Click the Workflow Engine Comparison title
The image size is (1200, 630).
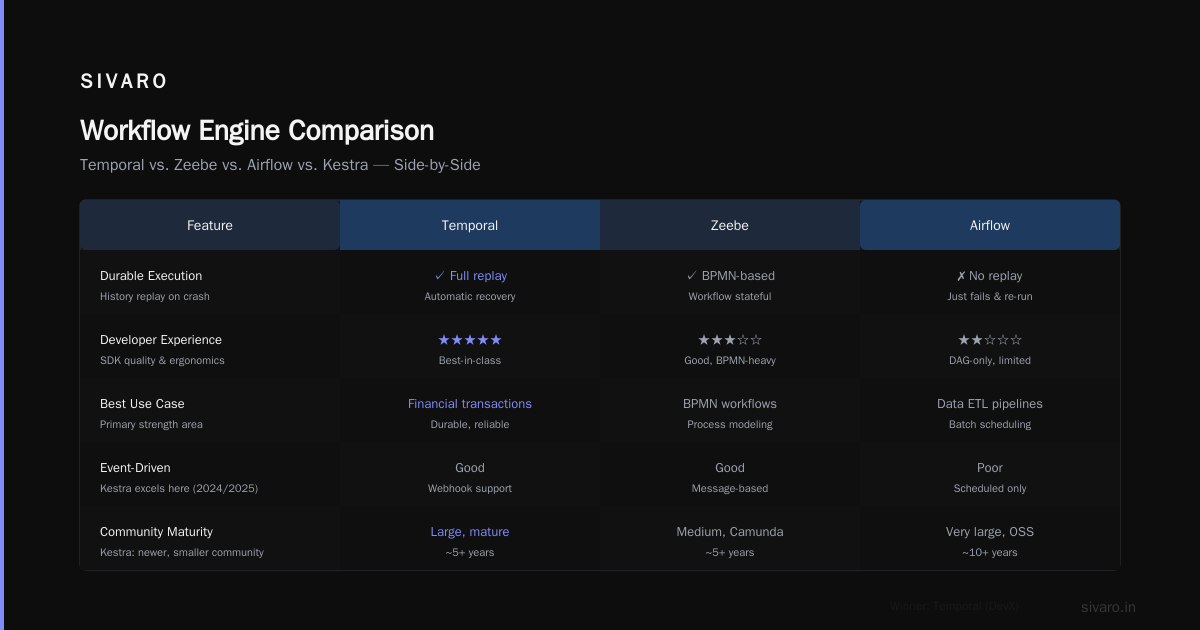257,131
